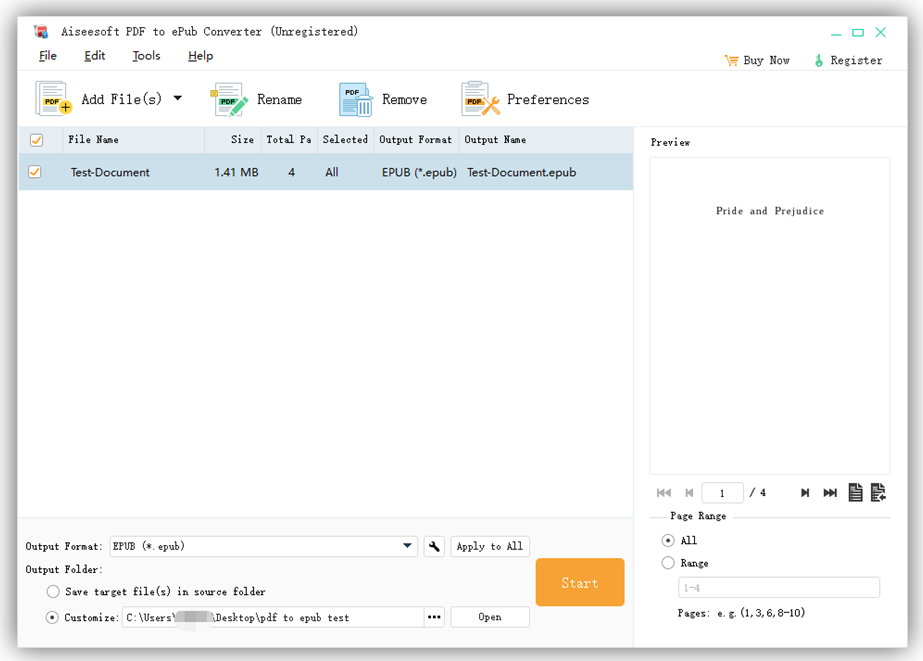The image size is (923, 661).
Task: Click the Total Pa column header
Action: [289, 139]
